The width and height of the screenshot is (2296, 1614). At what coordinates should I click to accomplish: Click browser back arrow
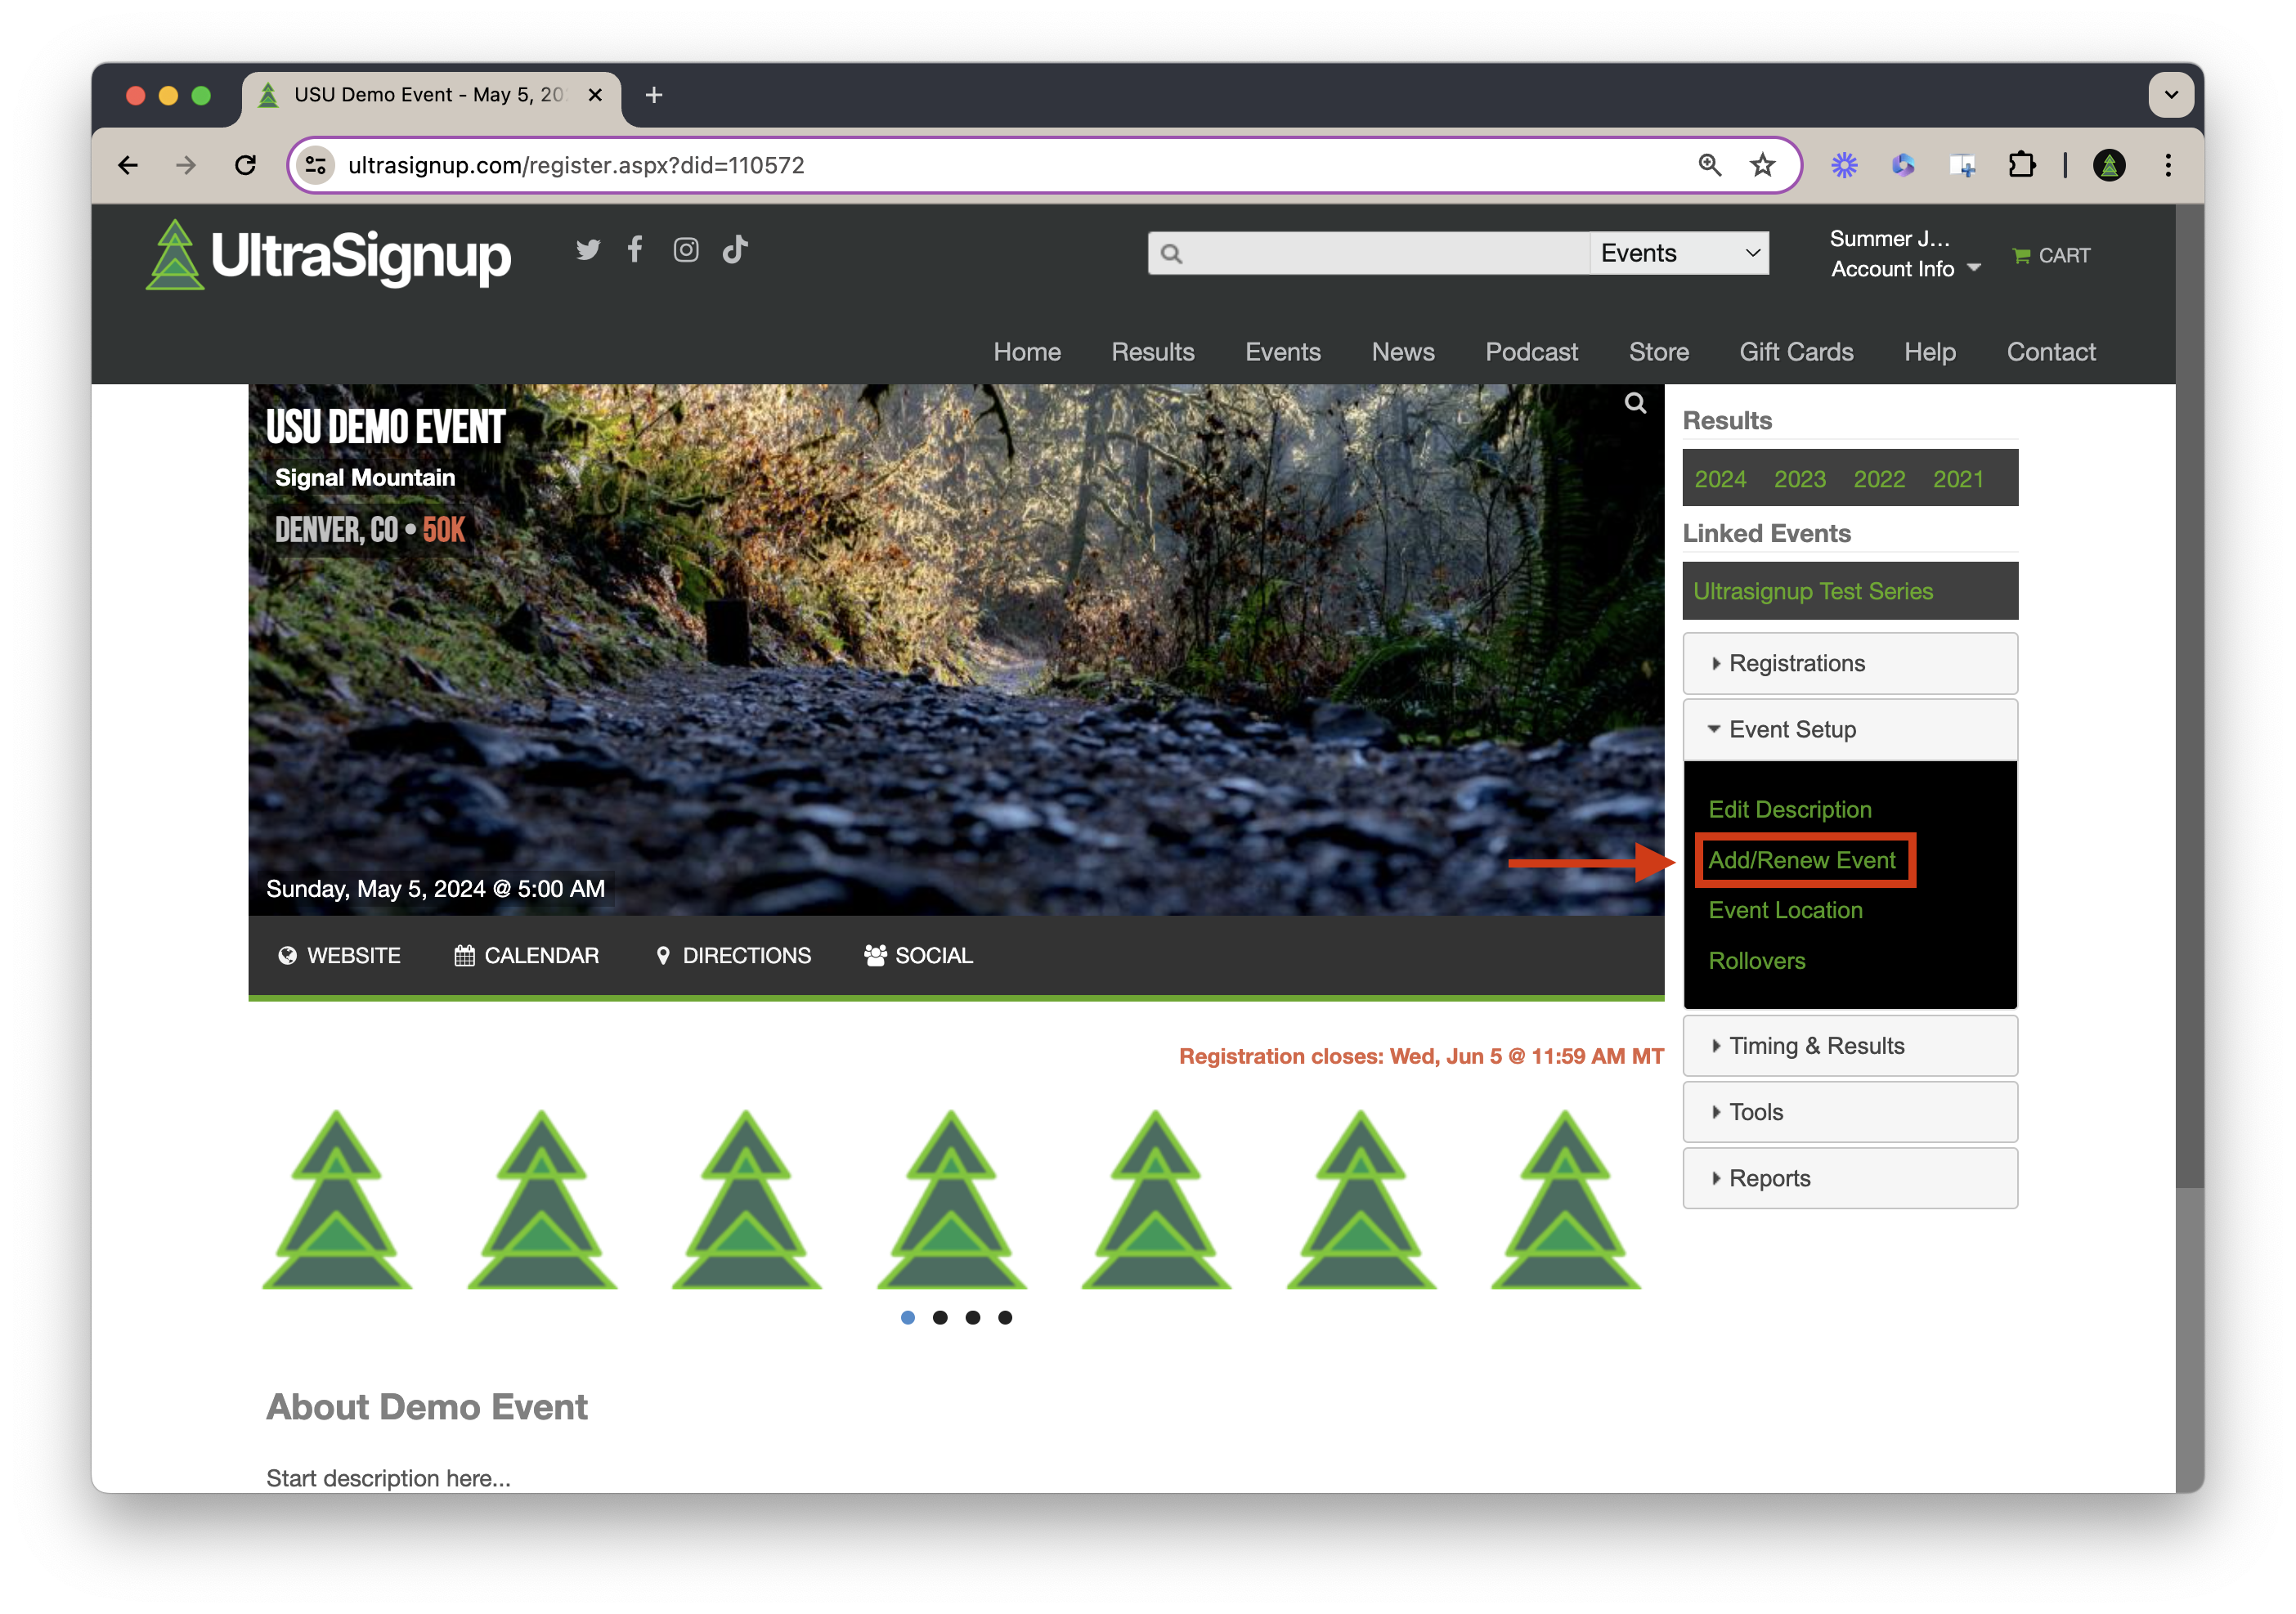[128, 165]
